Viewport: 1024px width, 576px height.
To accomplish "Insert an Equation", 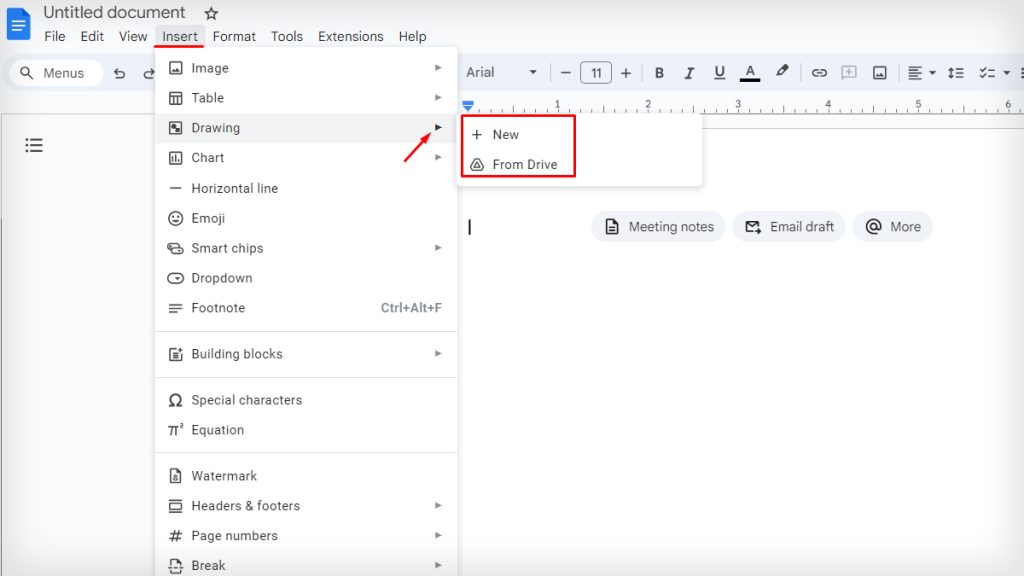I will [306, 430].
